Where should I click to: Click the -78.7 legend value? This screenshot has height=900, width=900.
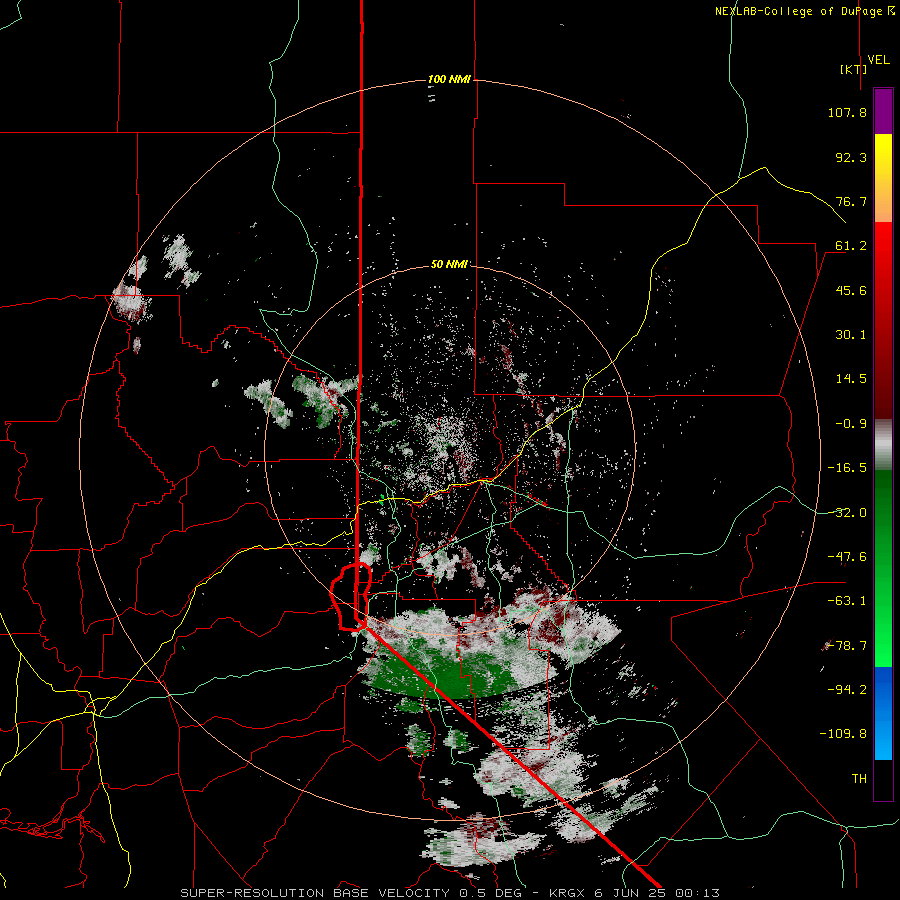coord(847,646)
